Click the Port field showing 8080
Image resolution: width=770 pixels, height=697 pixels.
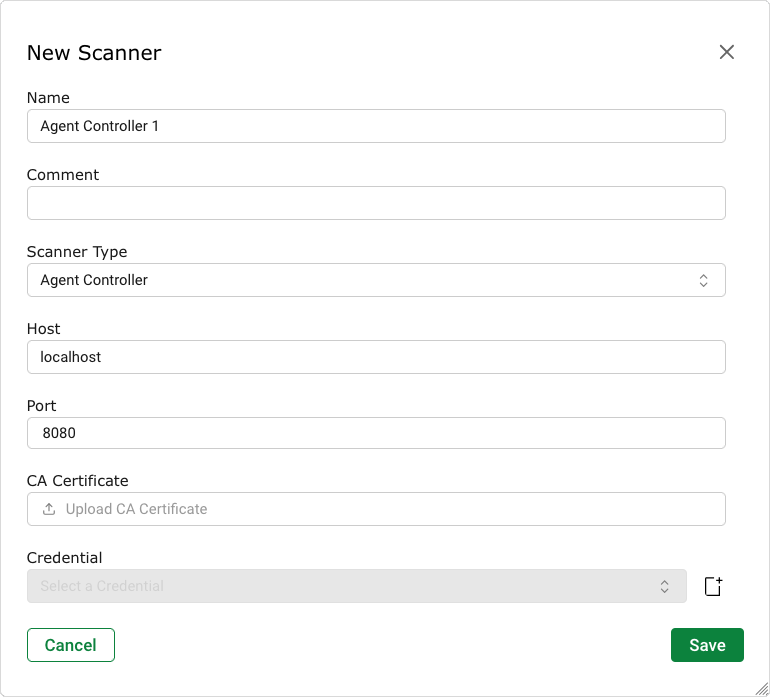376,434
